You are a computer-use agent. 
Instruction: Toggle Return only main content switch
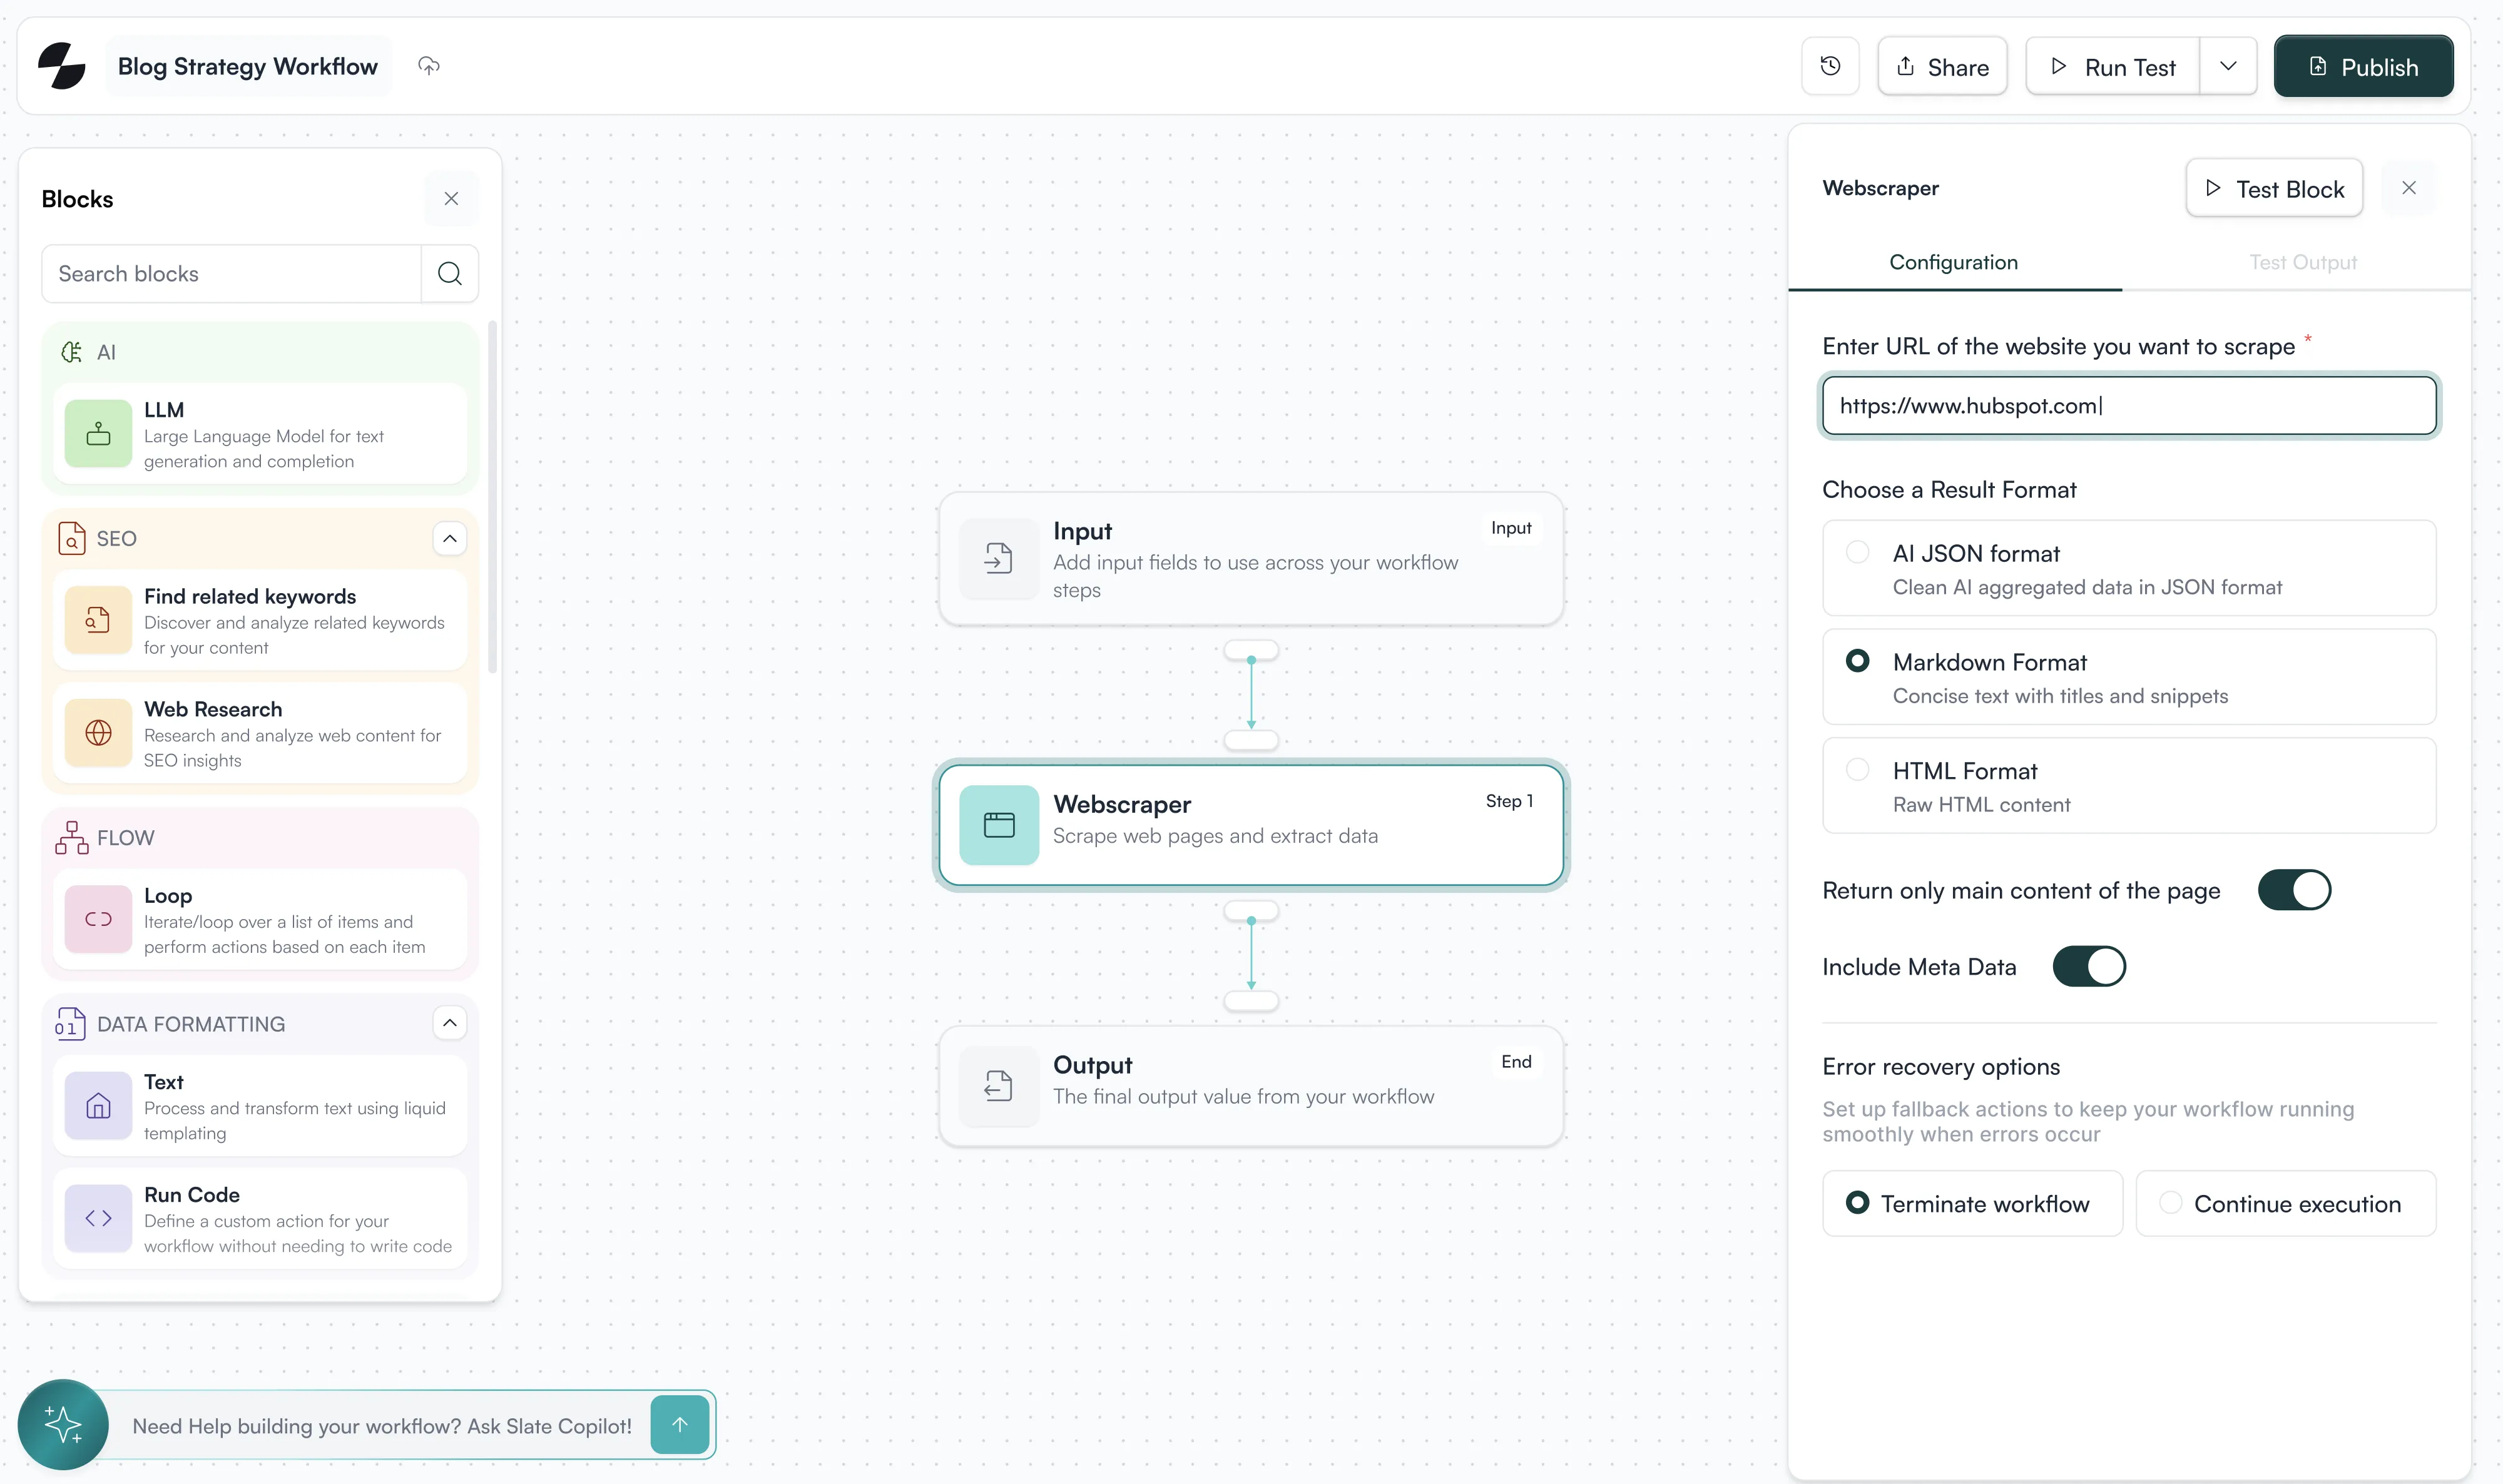pyautogui.click(x=2294, y=890)
